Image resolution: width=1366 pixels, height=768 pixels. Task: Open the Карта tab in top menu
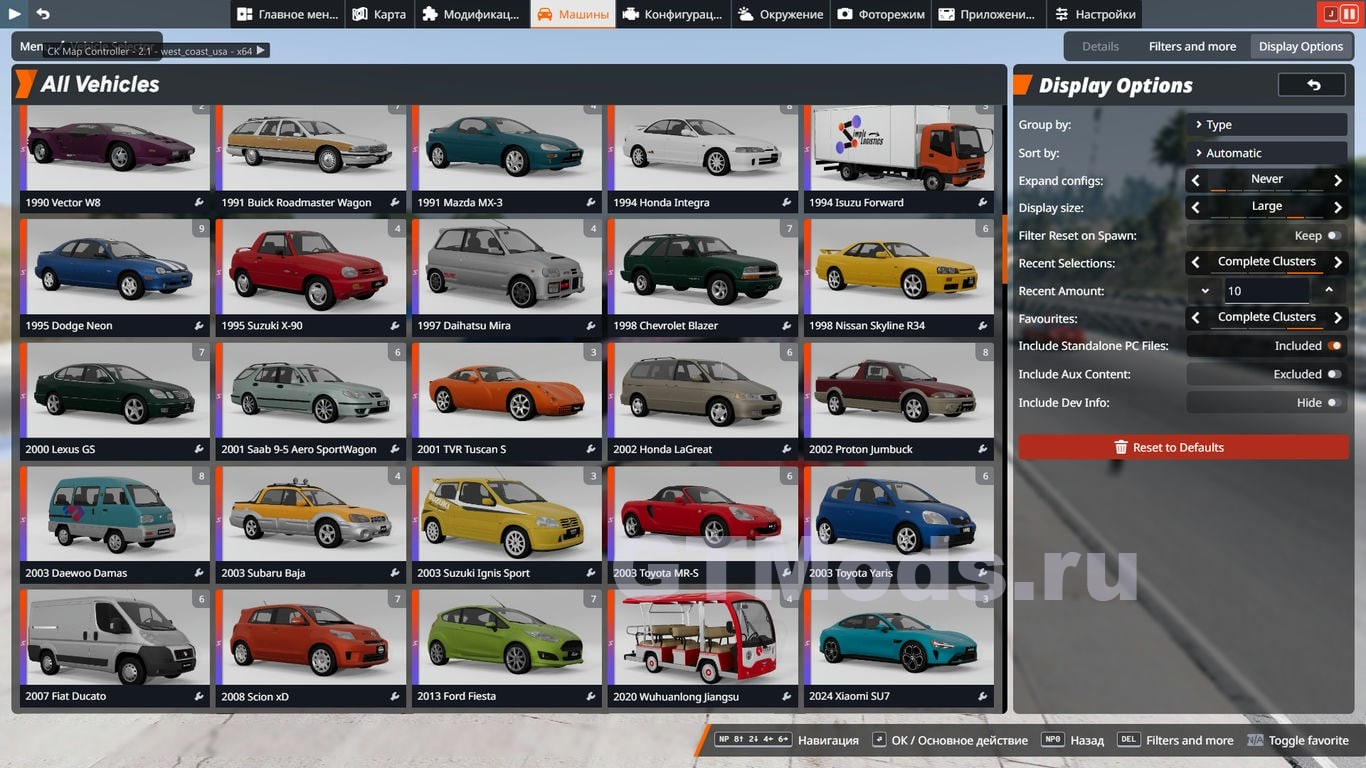pos(379,14)
